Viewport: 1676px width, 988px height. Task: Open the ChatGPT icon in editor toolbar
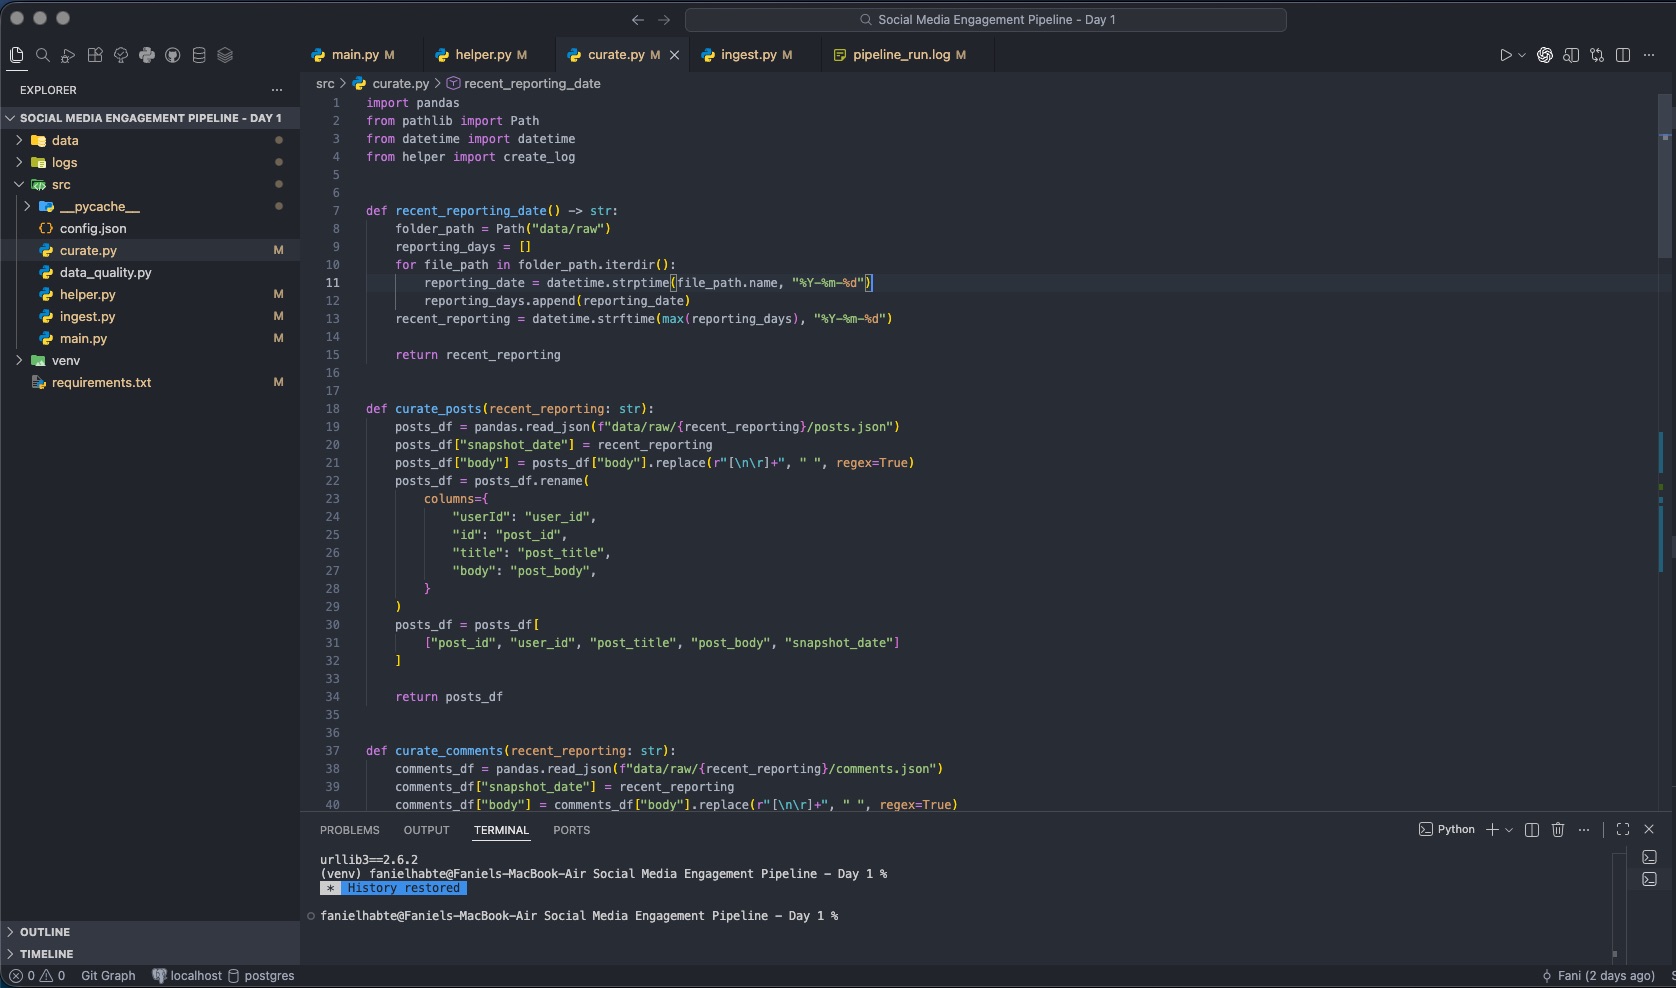coord(1545,56)
